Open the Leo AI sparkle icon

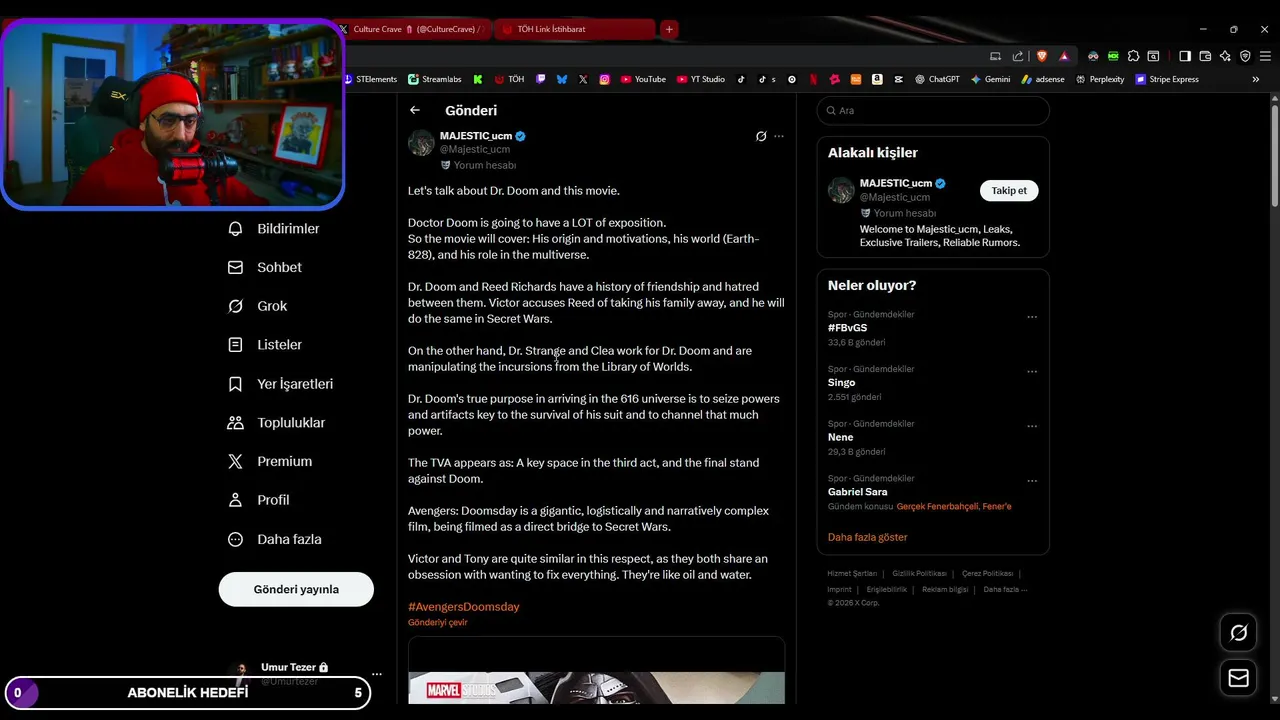tap(1225, 56)
